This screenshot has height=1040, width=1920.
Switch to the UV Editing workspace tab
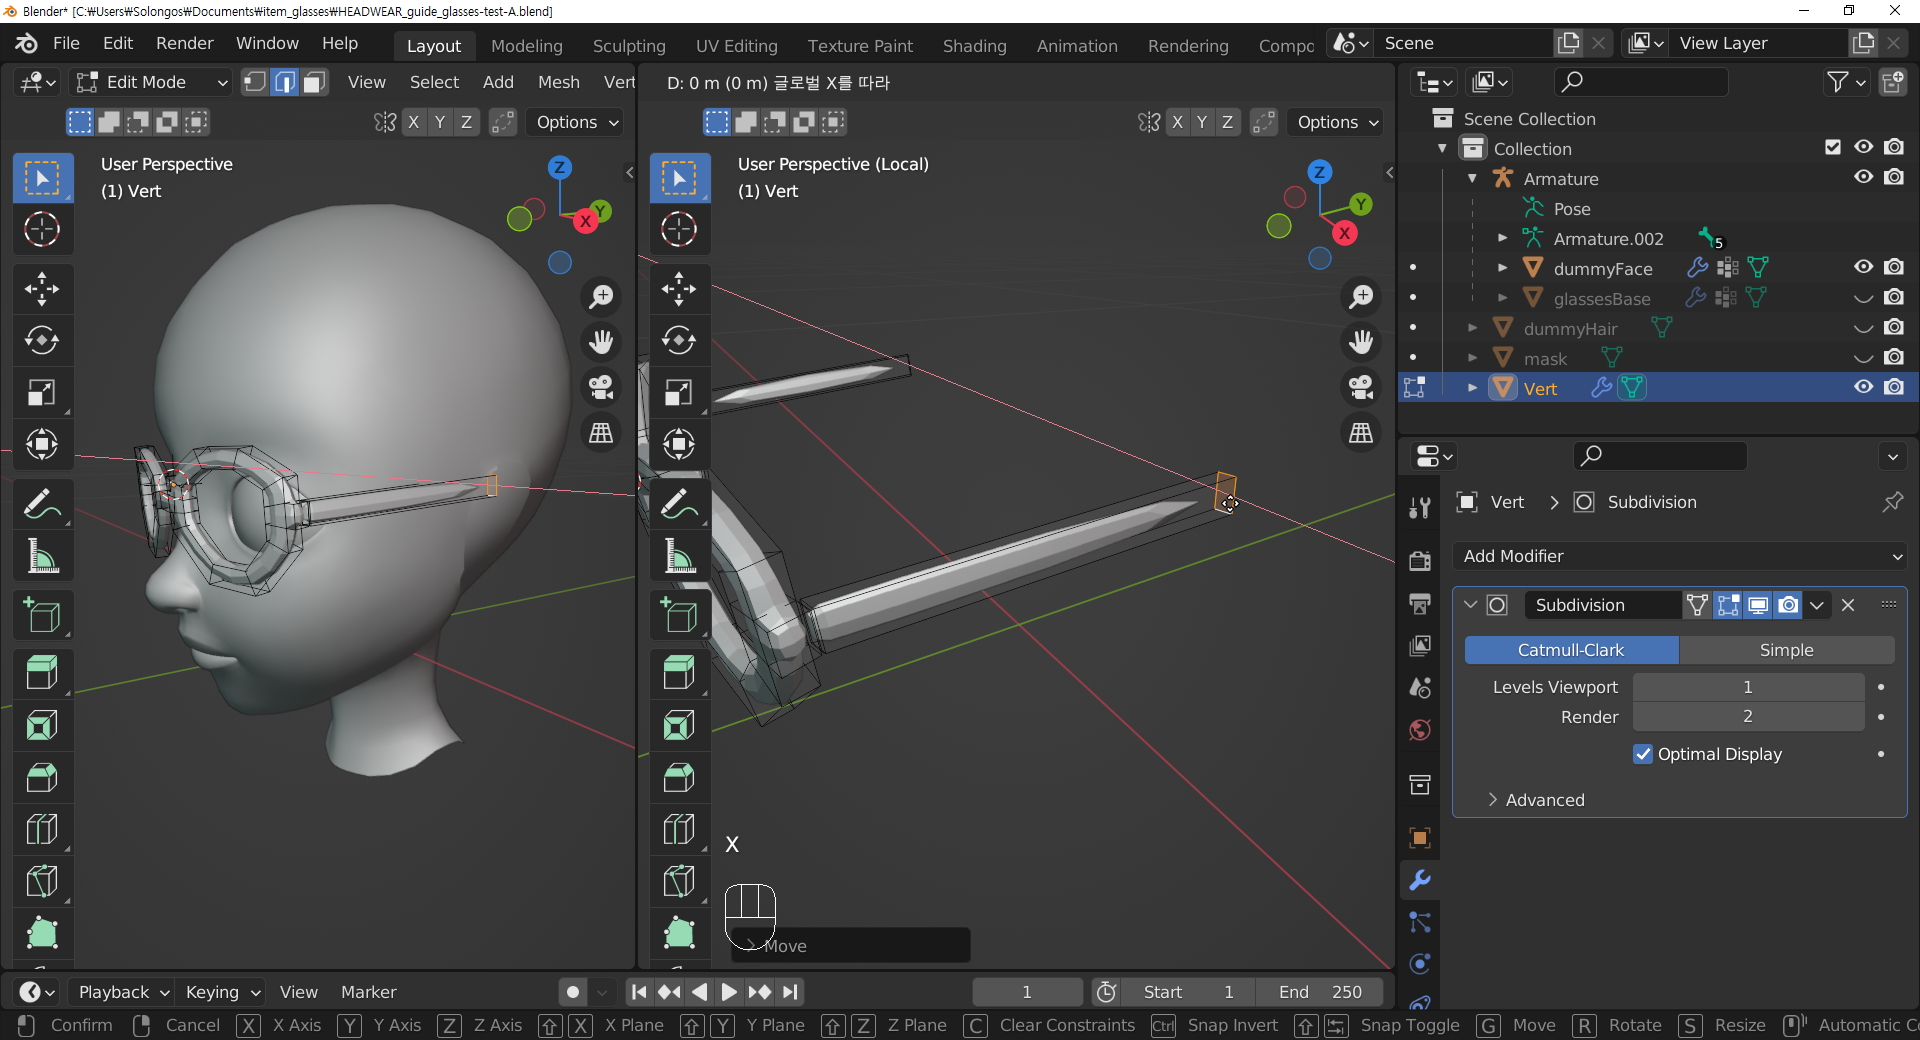(x=736, y=46)
